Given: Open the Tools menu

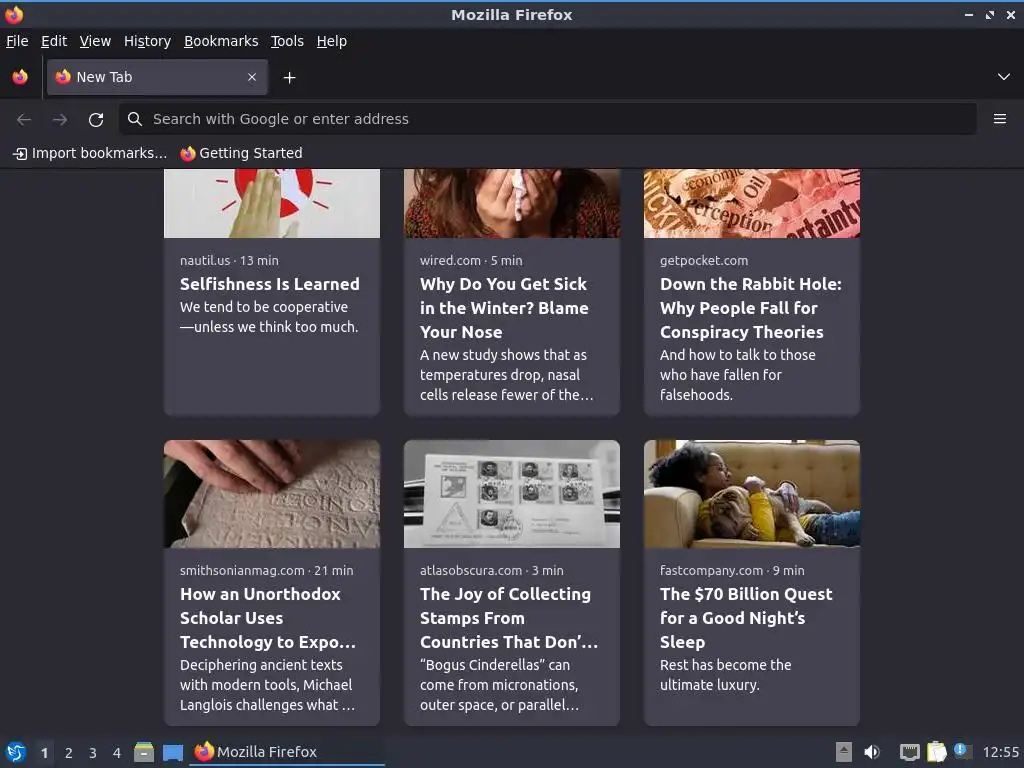Looking at the screenshot, I should point(287,41).
